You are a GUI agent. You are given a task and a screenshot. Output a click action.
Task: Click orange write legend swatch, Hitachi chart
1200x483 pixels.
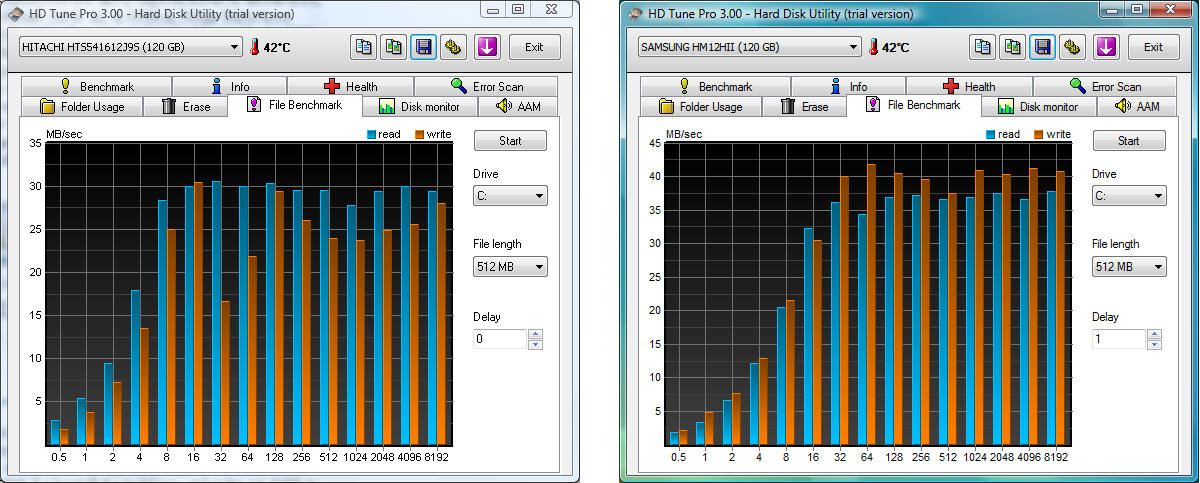[x=420, y=133]
